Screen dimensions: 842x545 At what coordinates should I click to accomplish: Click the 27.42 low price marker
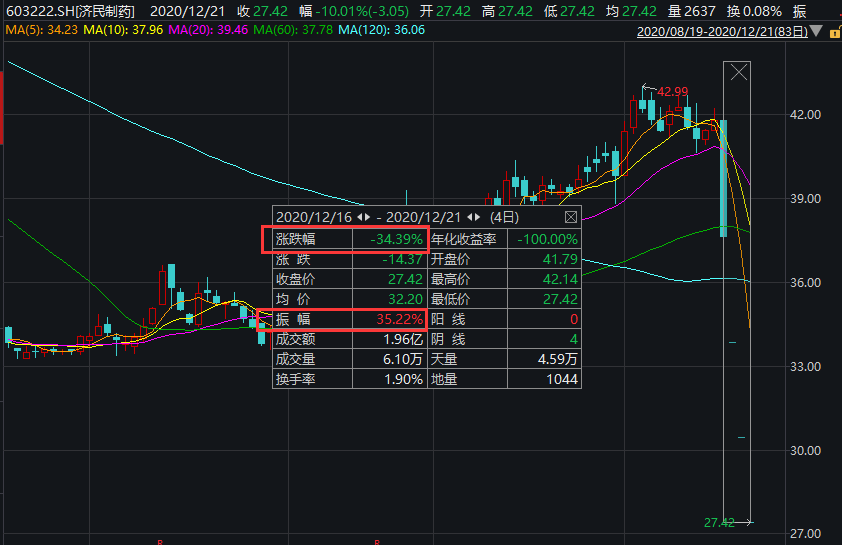(719, 522)
